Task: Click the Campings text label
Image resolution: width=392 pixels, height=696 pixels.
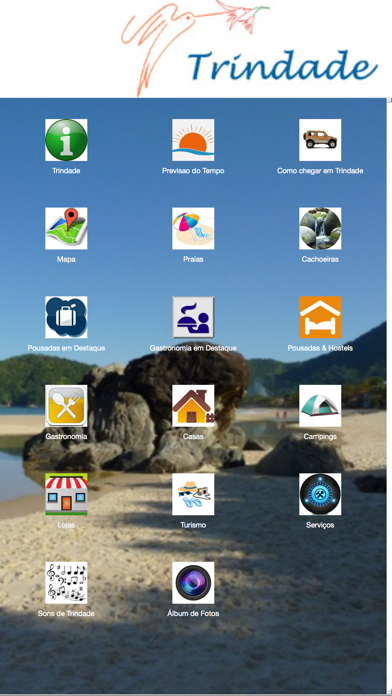Action: (x=320, y=437)
